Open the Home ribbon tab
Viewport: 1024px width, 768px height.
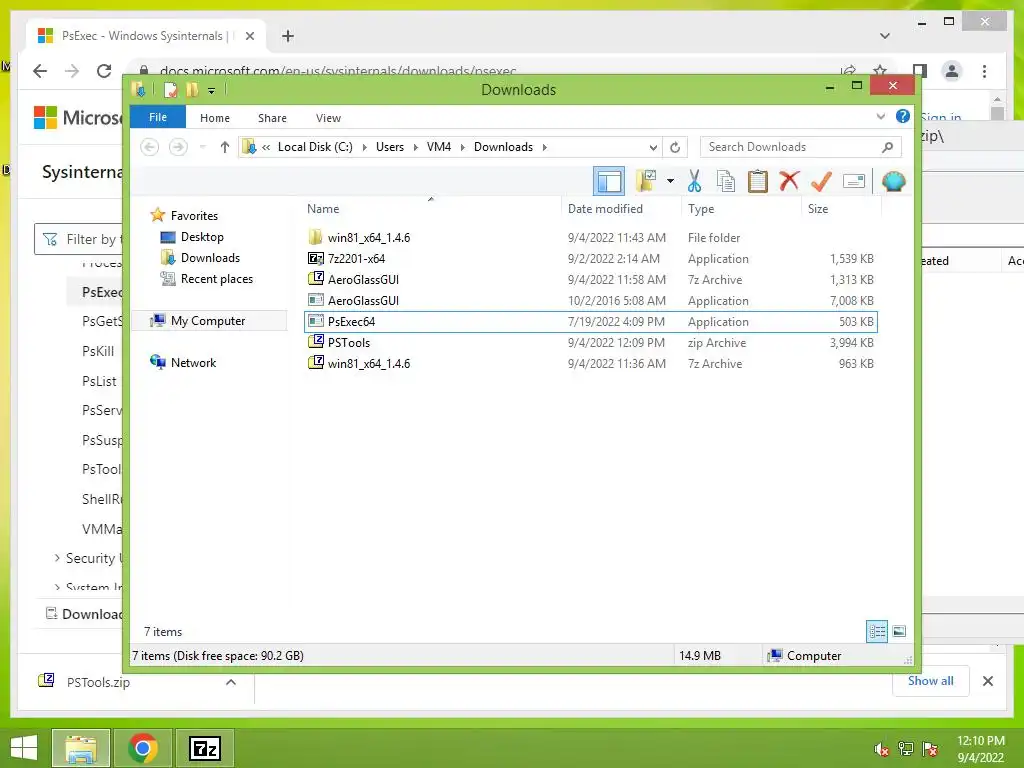coord(215,118)
